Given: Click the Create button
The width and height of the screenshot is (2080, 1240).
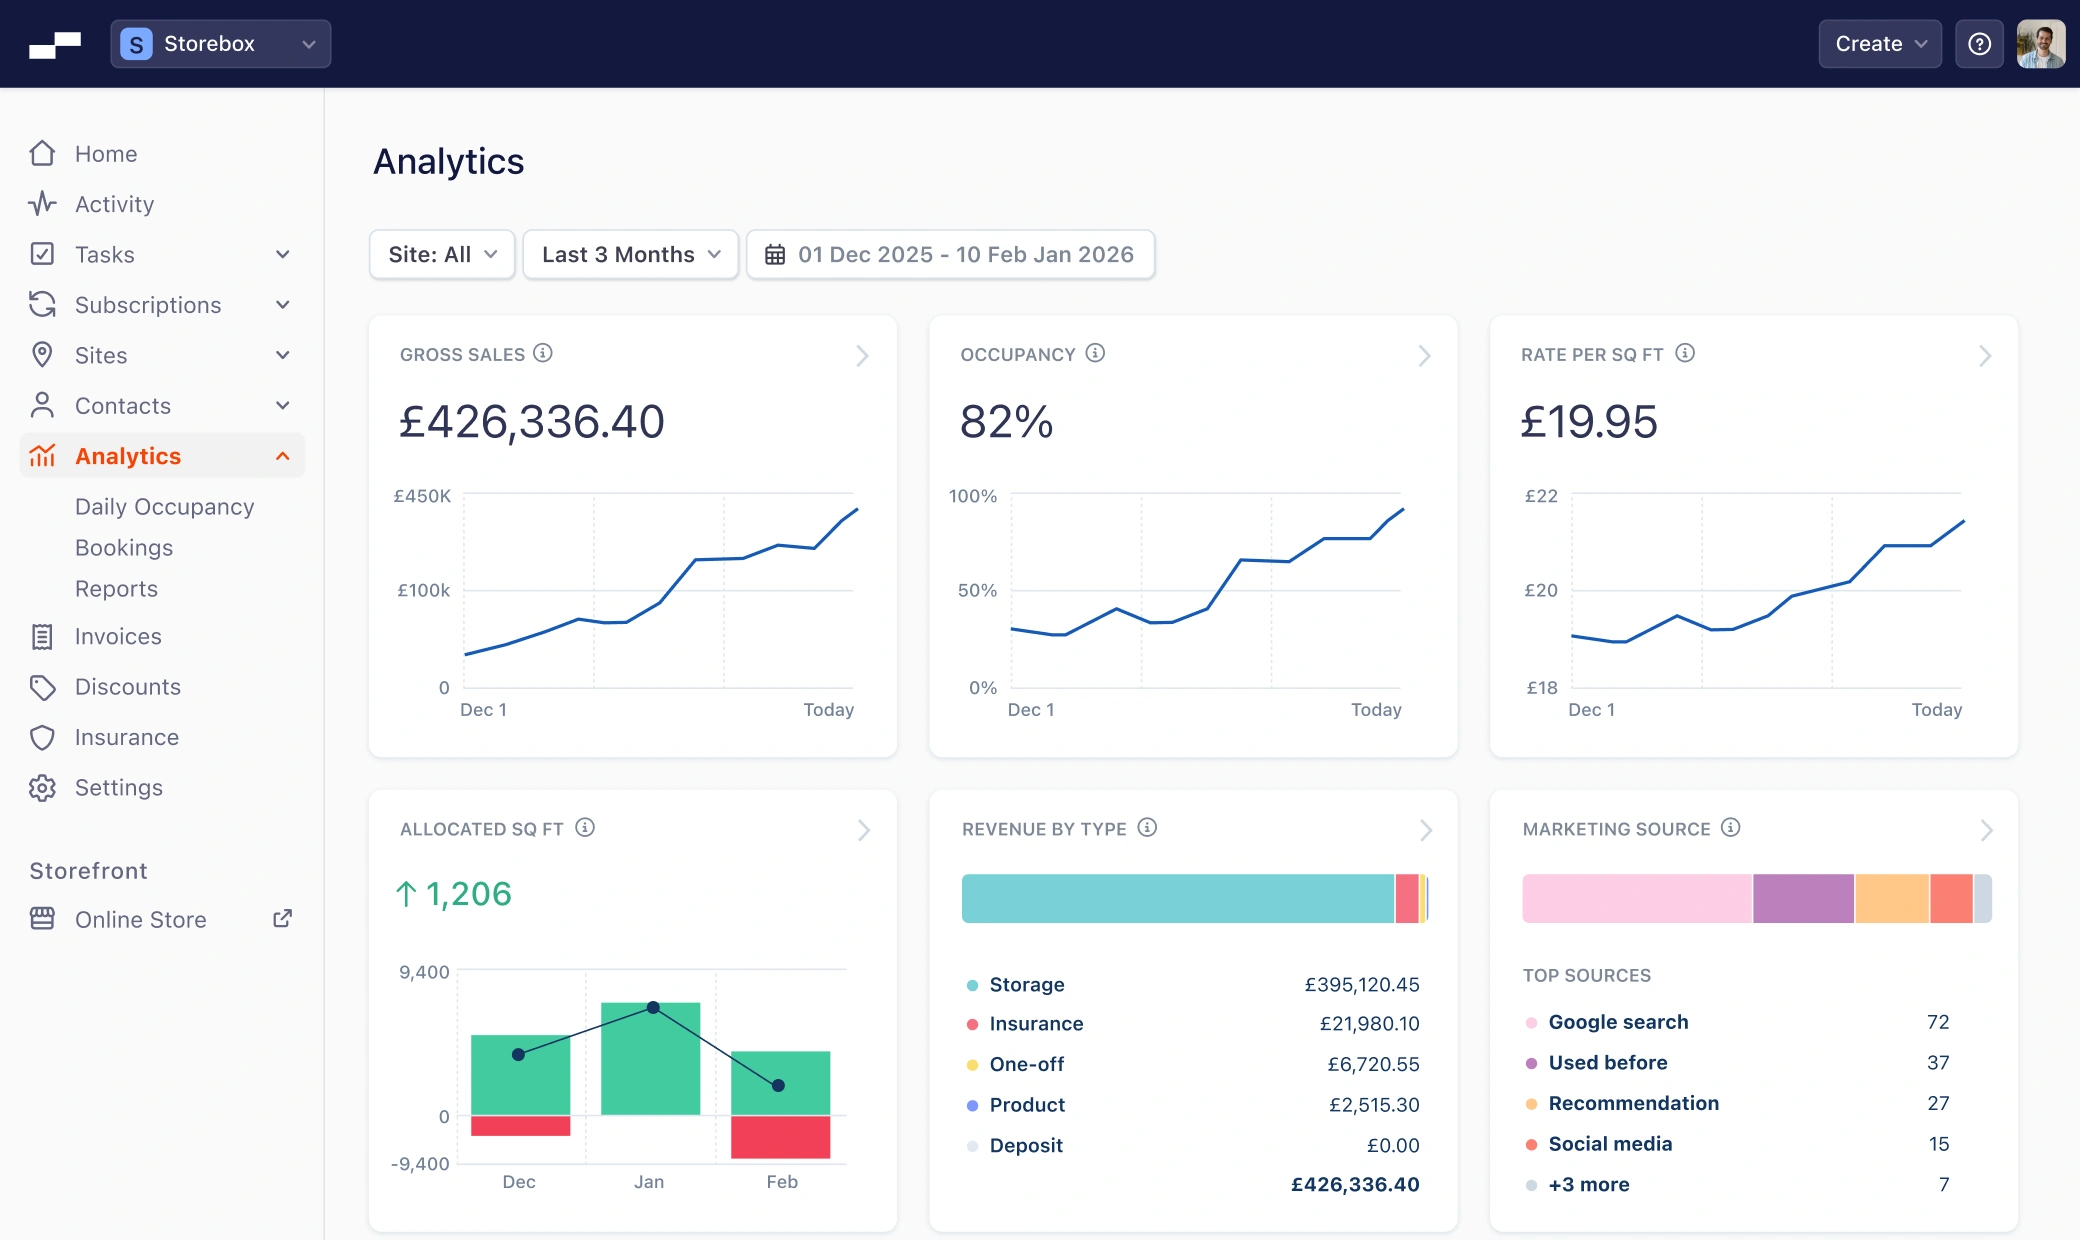Looking at the screenshot, I should [1879, 43].
